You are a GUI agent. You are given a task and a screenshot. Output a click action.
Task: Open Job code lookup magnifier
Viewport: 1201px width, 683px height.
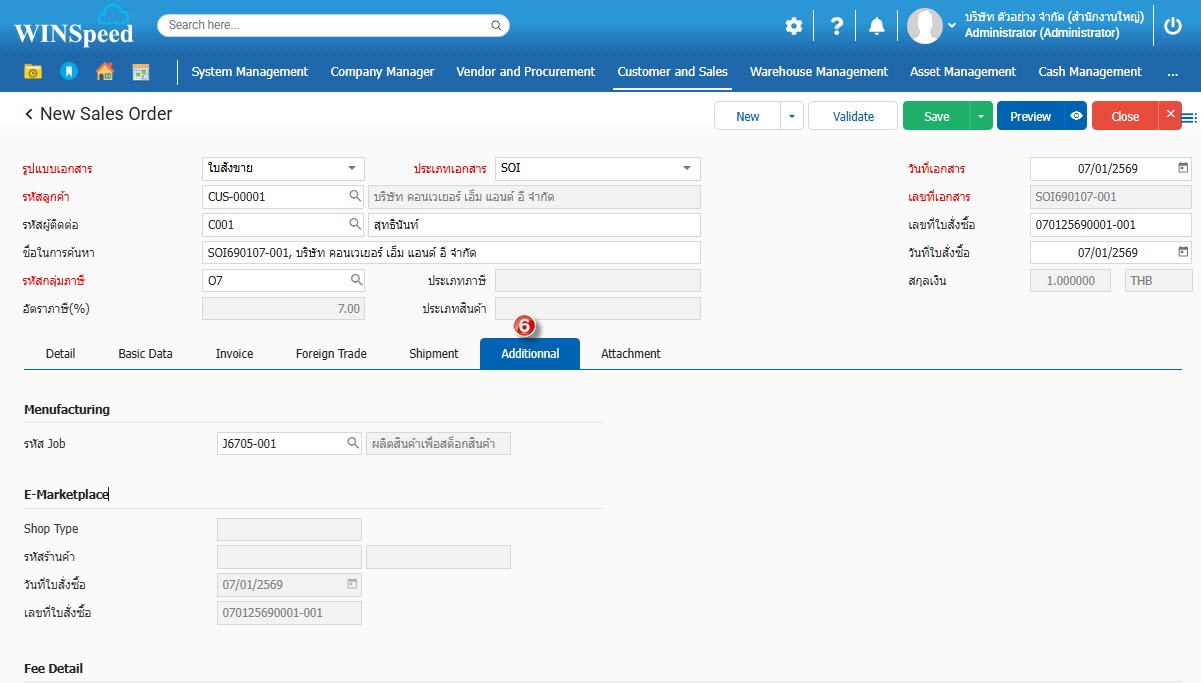point(352,443)
